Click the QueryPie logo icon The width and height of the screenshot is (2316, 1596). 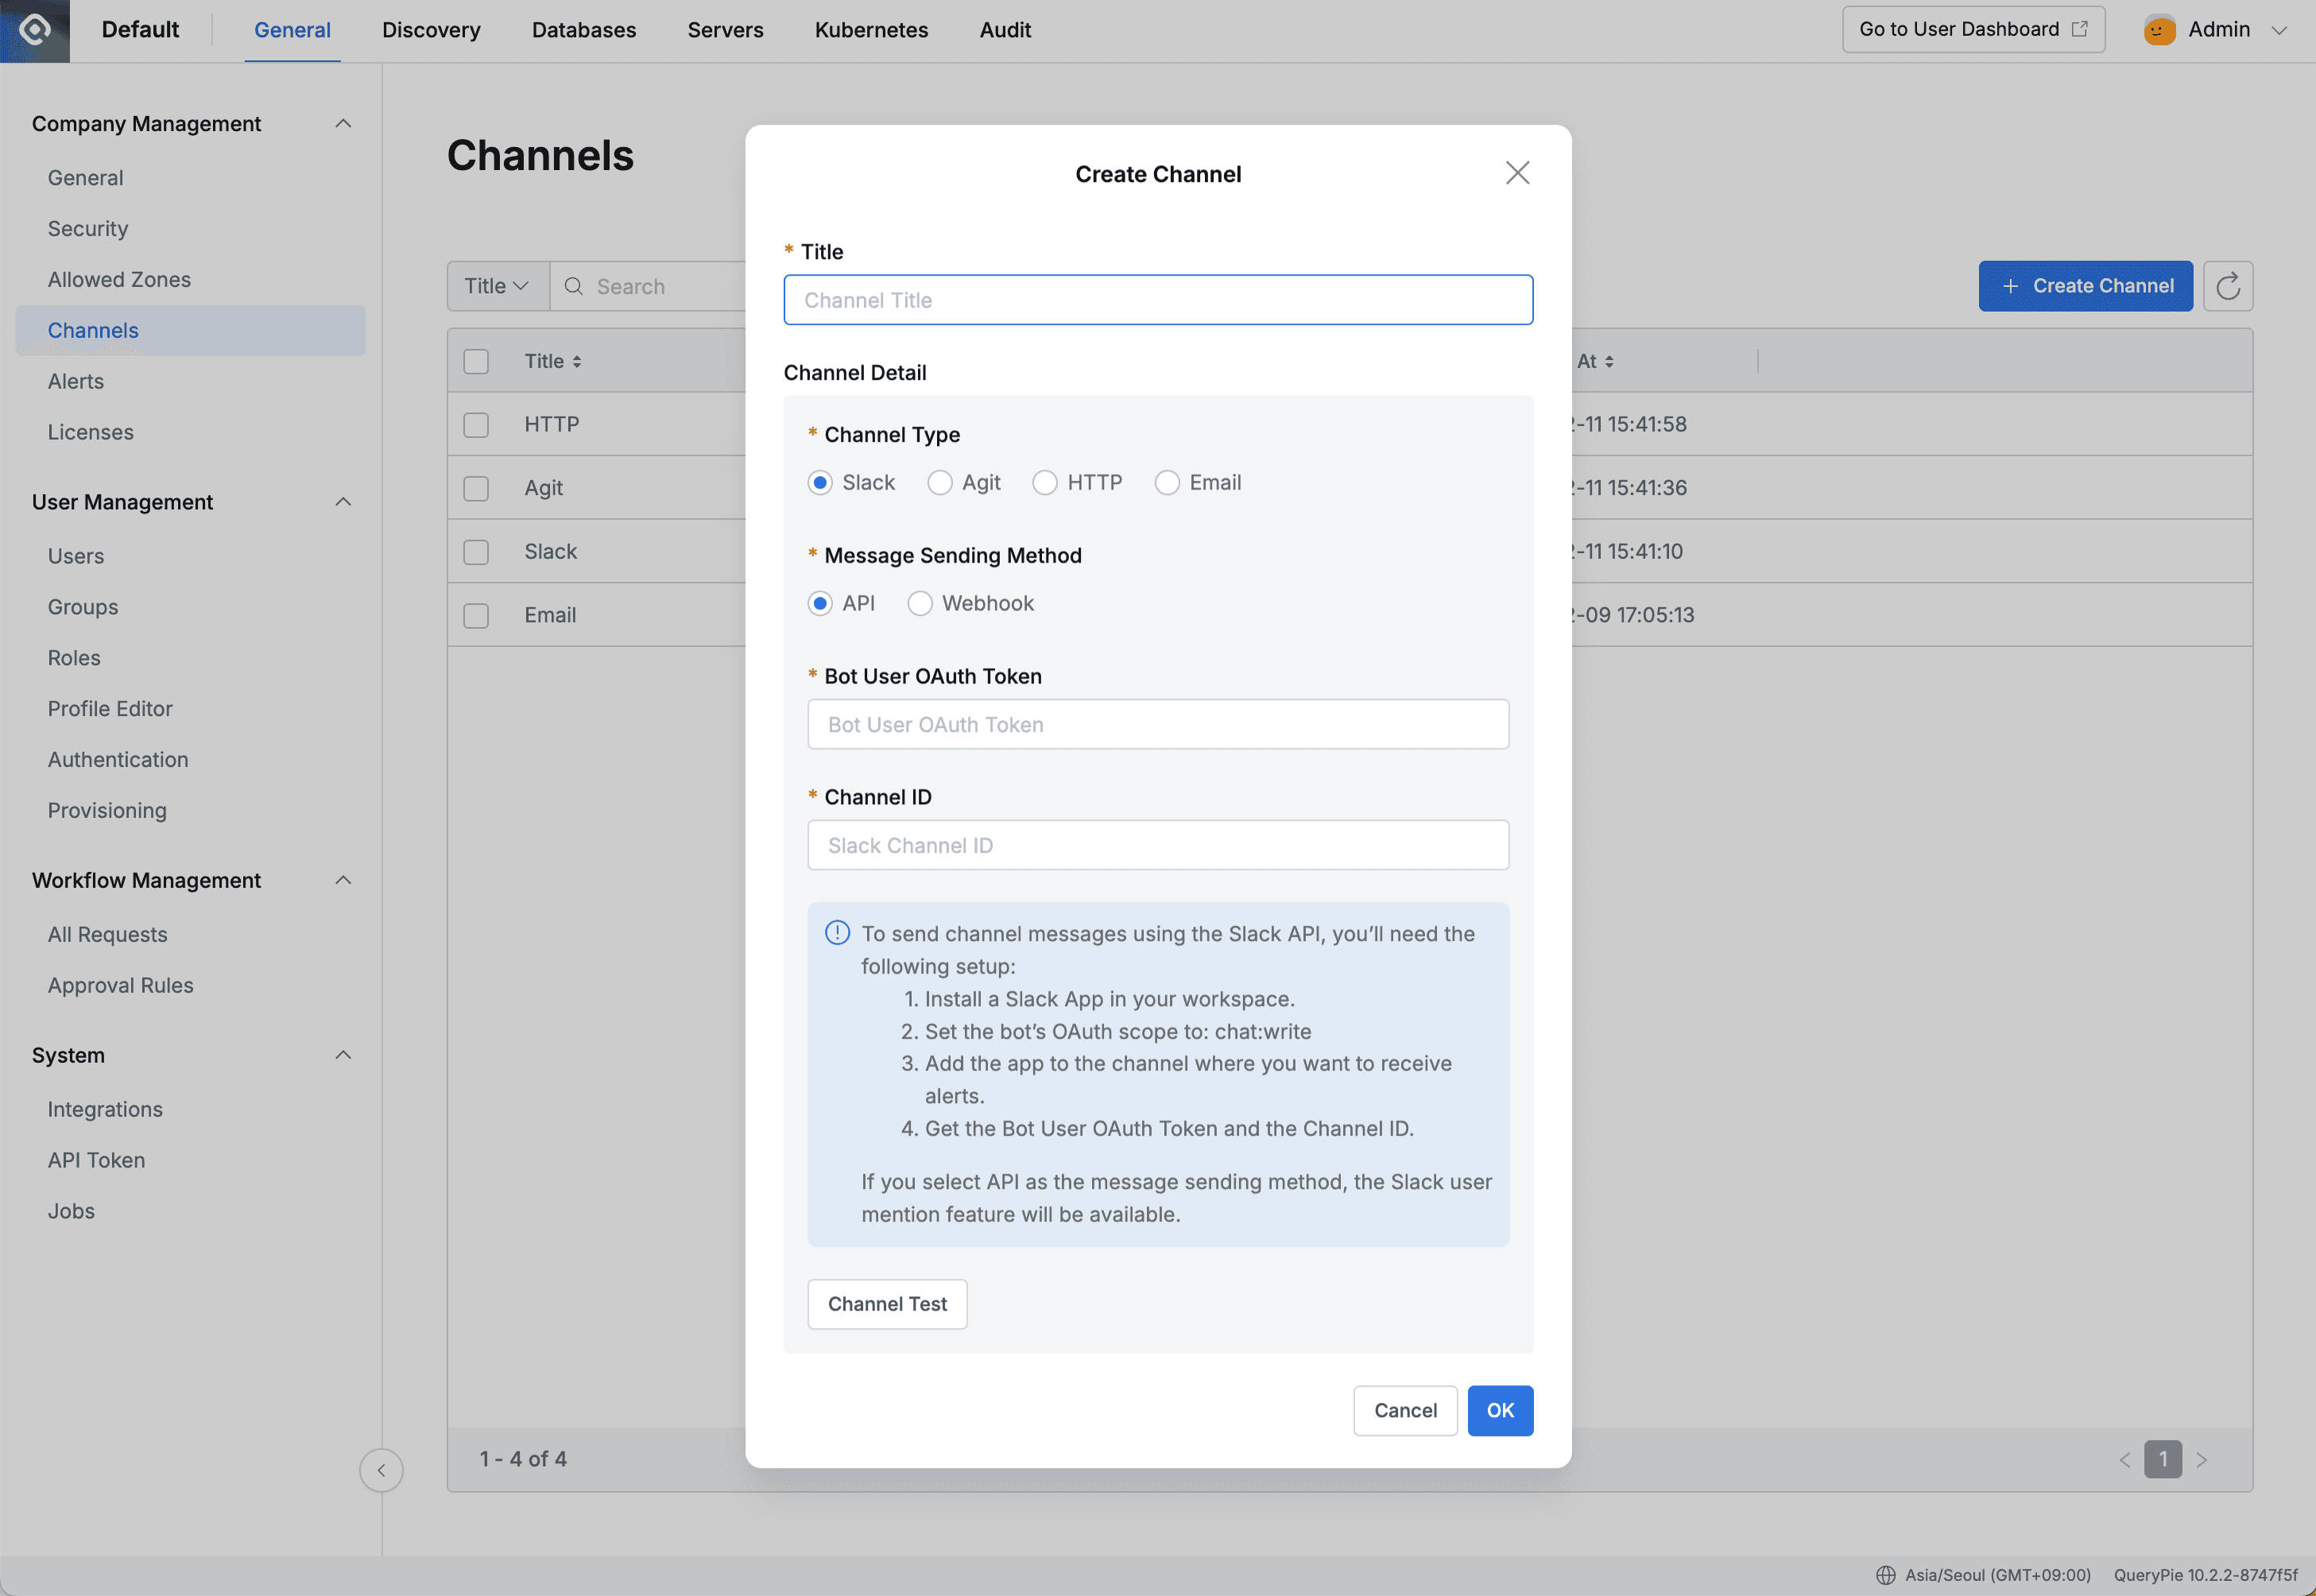coord(35,30)
